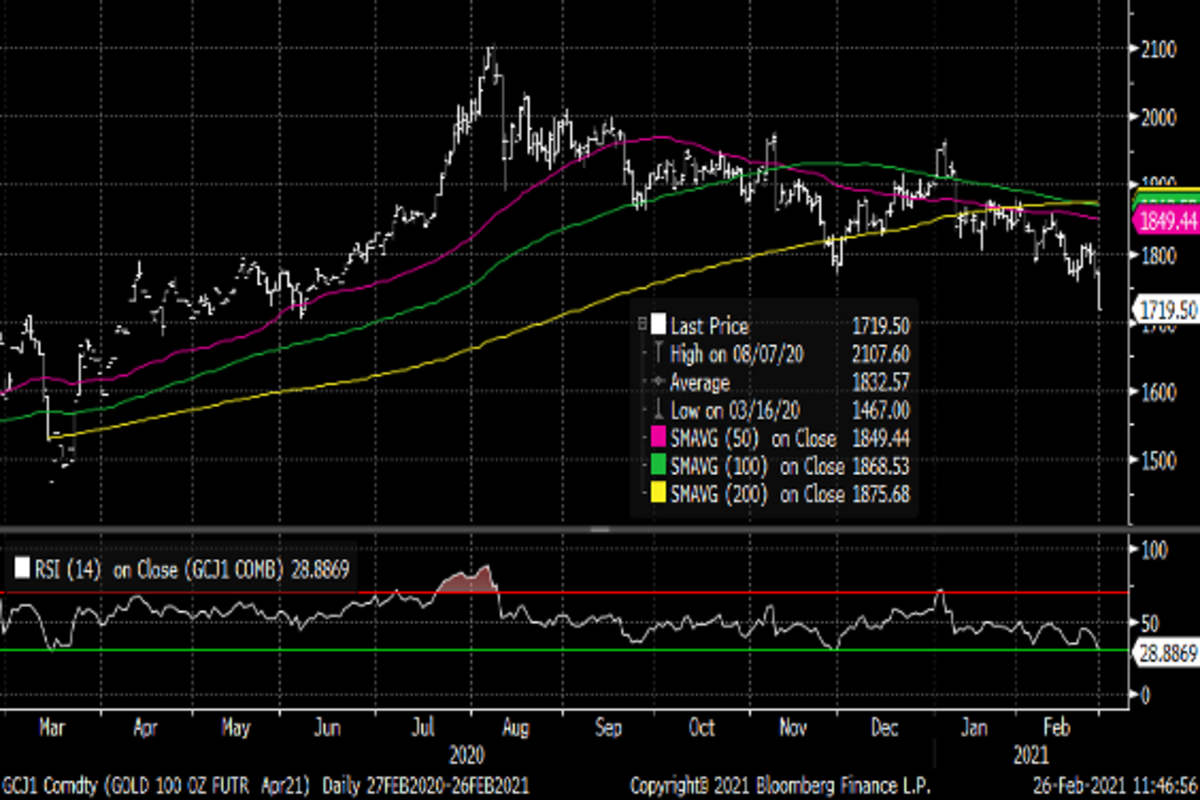Screen dimensions: 1200x800
Task: Click the 1719.50 last price axis tag
Action: click(1168, 311)
